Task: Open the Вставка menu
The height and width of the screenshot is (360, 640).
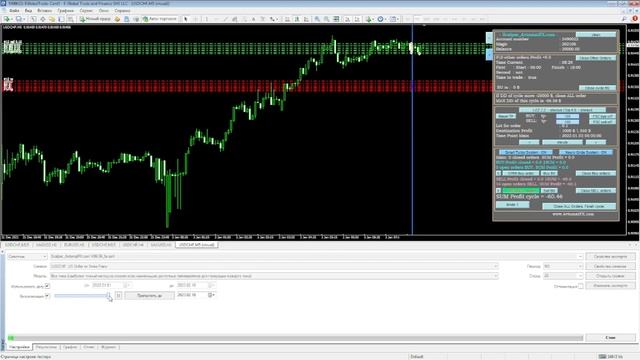Action: (44, 11)
